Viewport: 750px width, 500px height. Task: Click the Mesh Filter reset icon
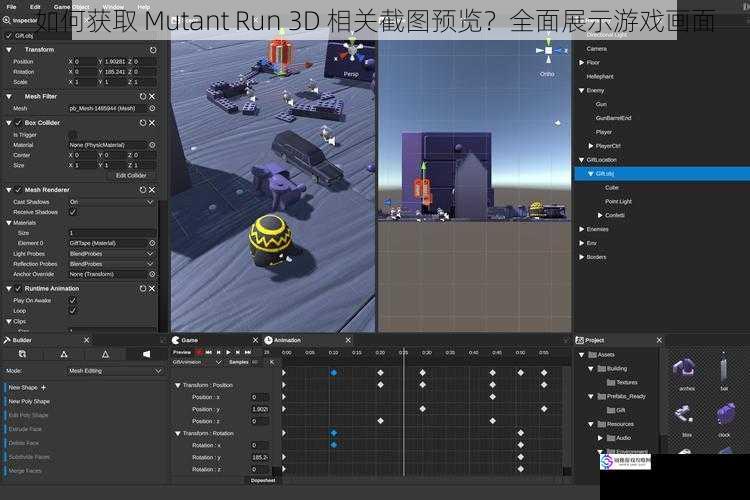pyautogui.click(x=143, y=96)
